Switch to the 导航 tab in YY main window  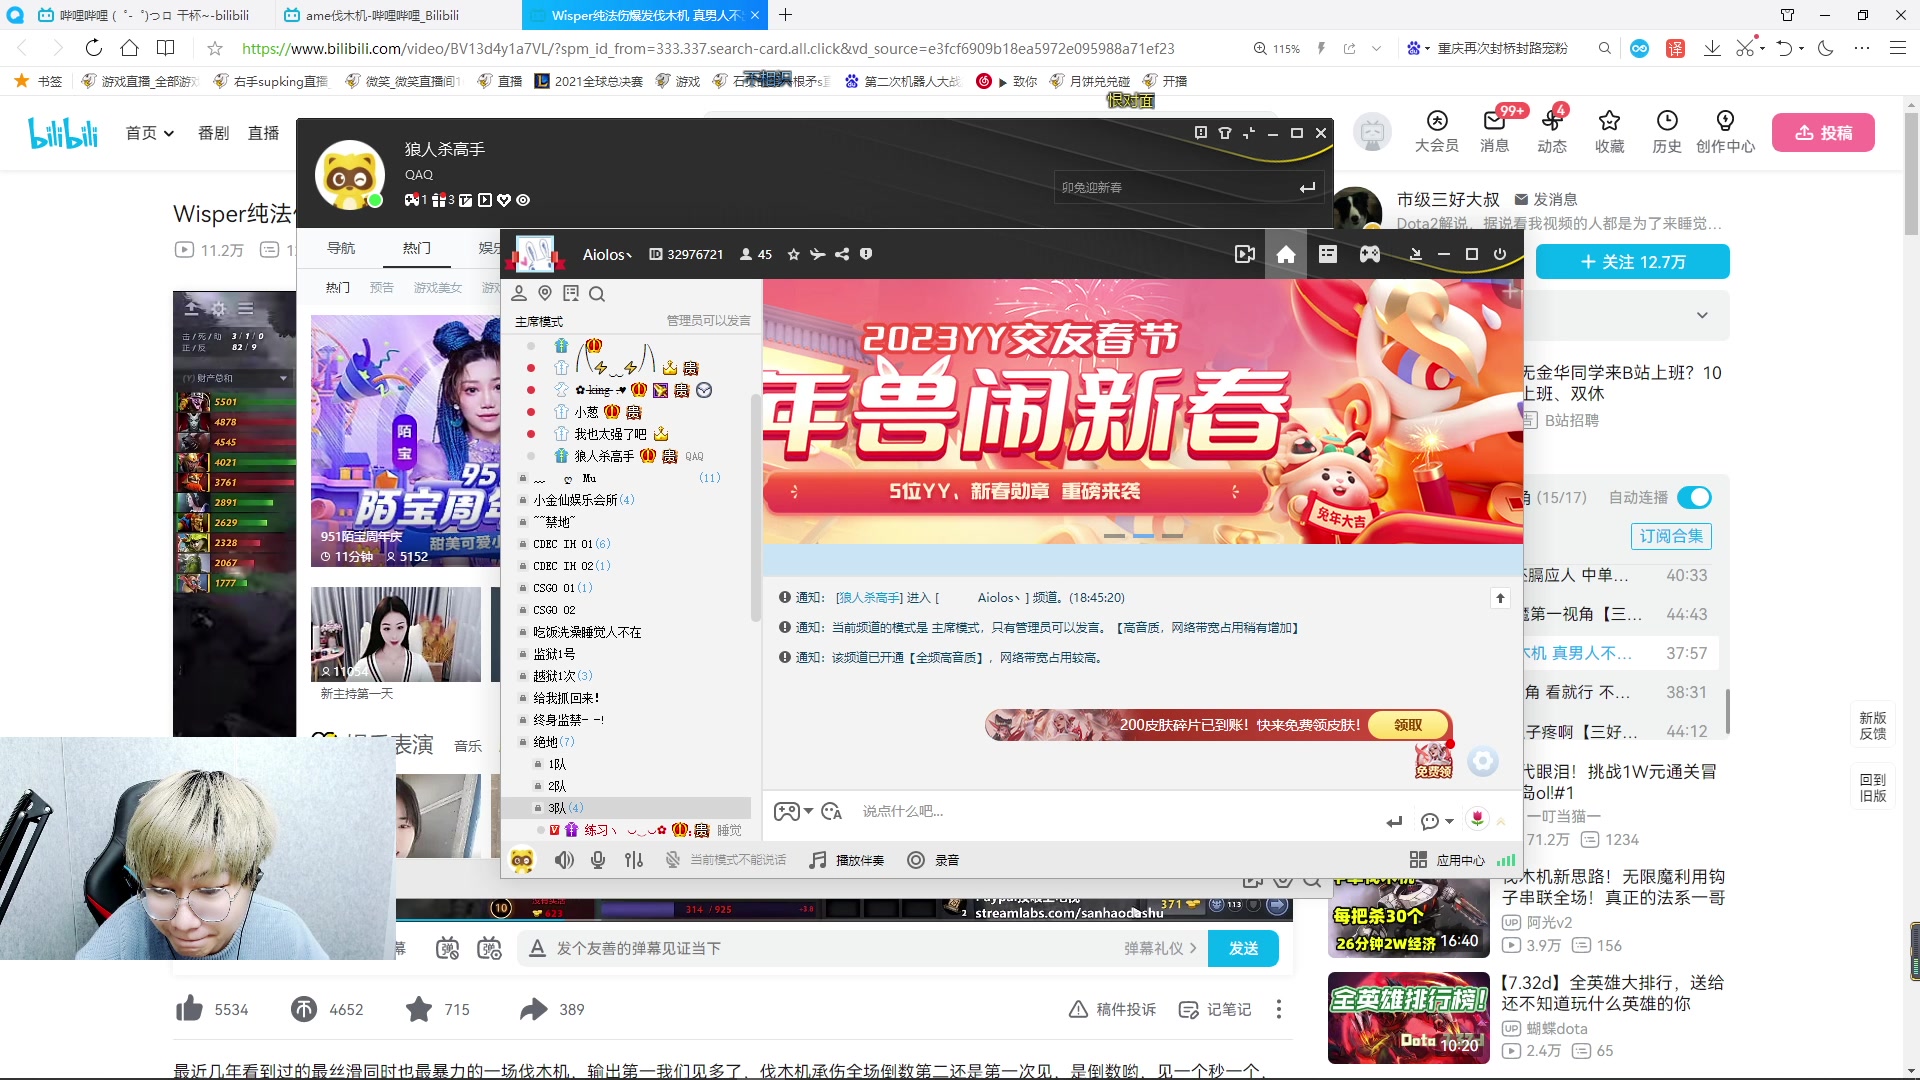coord(341,248)
